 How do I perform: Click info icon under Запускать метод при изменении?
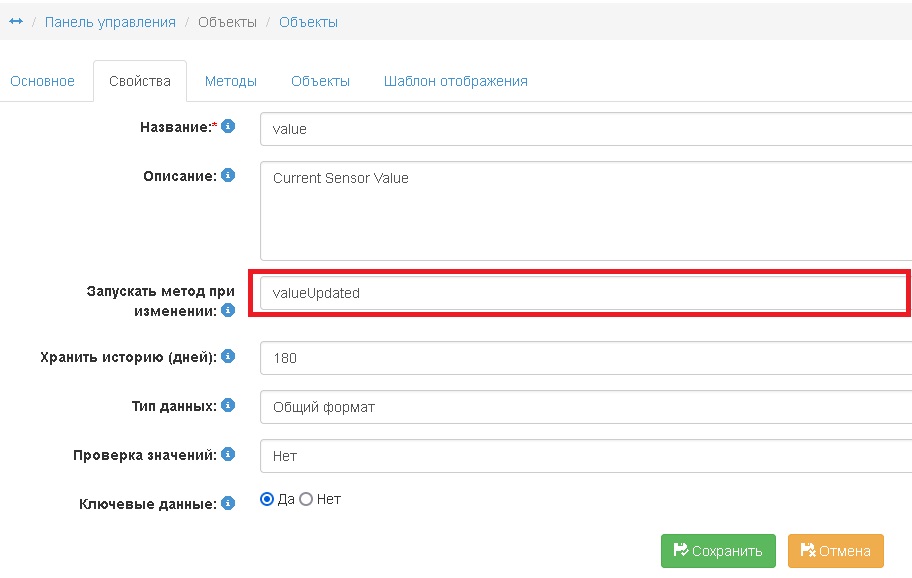(228, 311)
